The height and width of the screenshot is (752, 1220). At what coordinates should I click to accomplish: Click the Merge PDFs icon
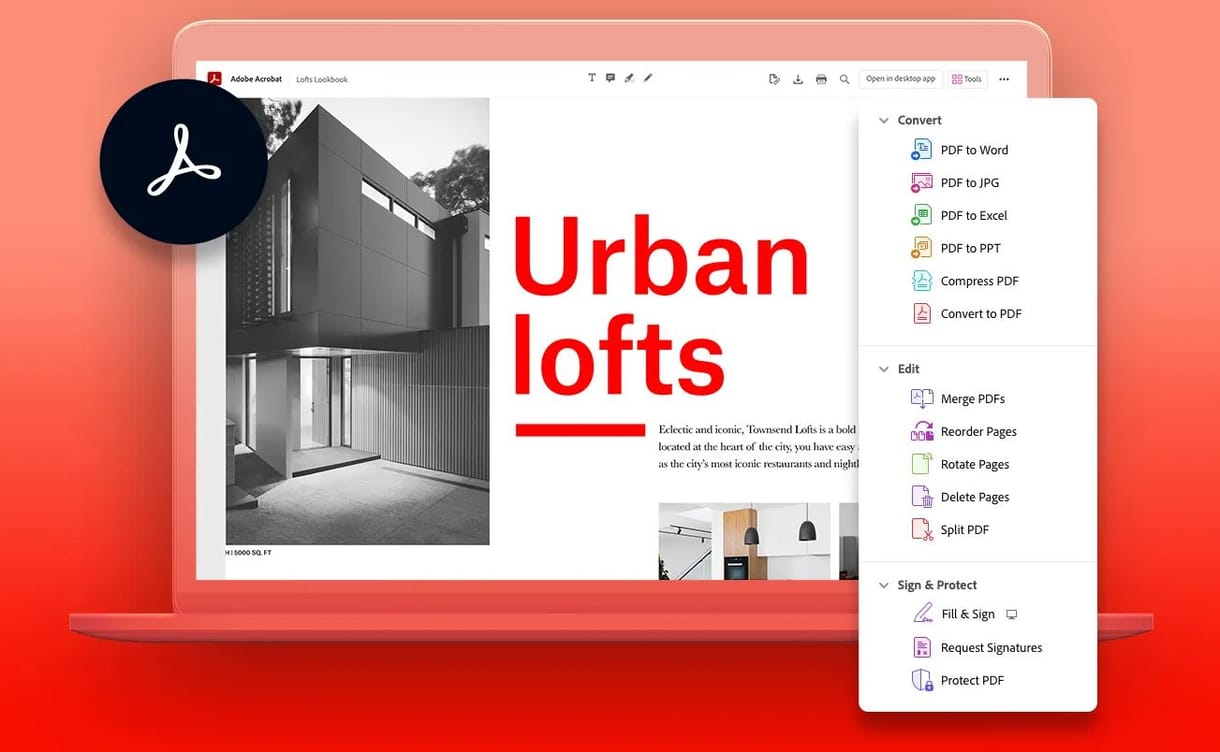click(921, 399)
